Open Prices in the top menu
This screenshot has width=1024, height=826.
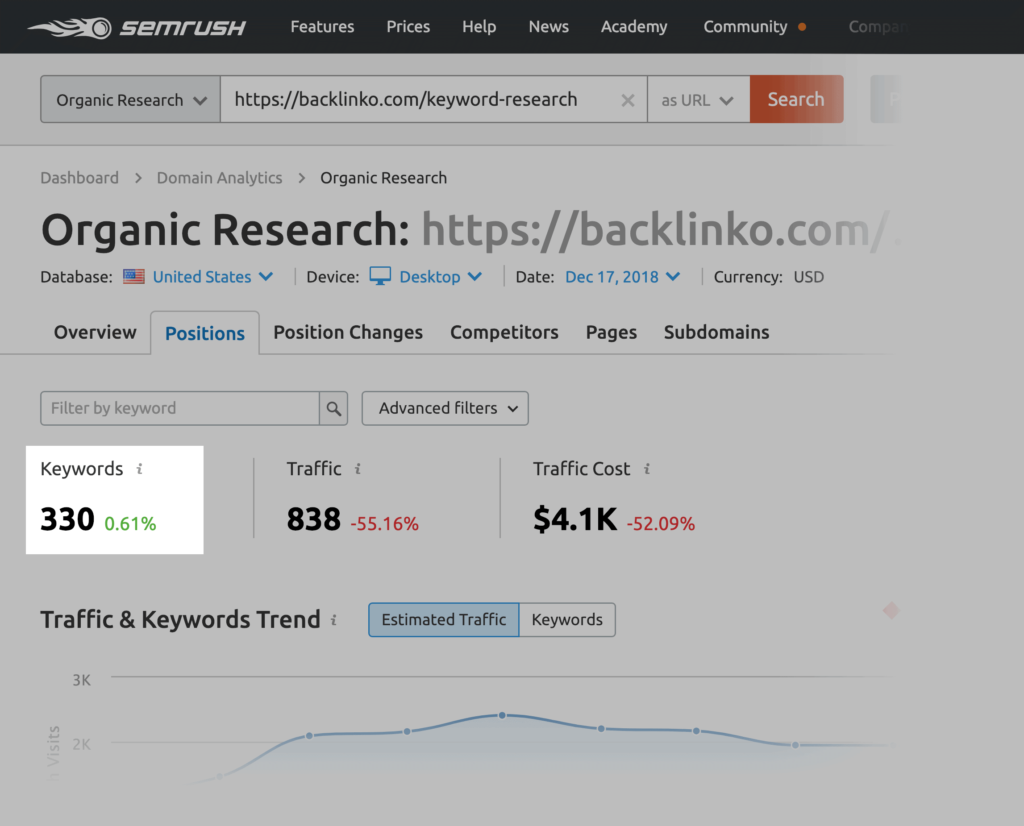click(408, 27)
